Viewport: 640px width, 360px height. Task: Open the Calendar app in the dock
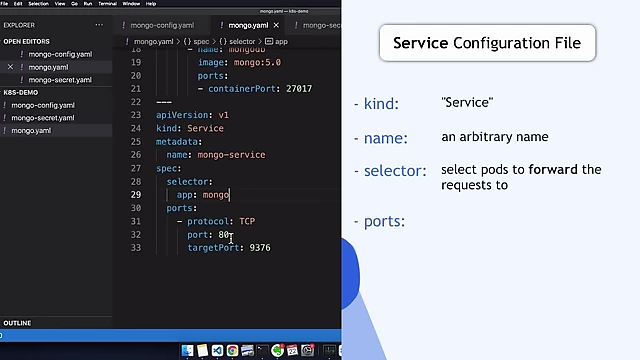[292, 350]
